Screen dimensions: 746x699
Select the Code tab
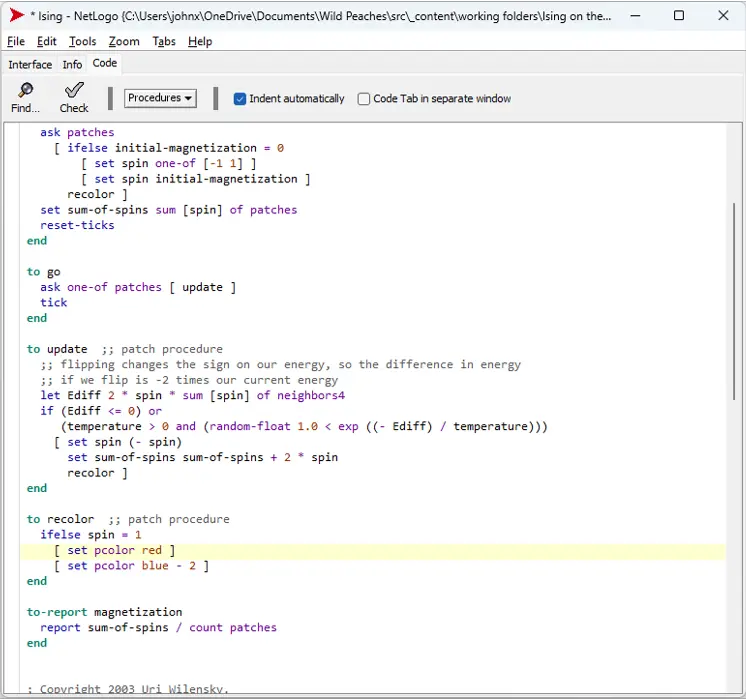click(105, 63)
